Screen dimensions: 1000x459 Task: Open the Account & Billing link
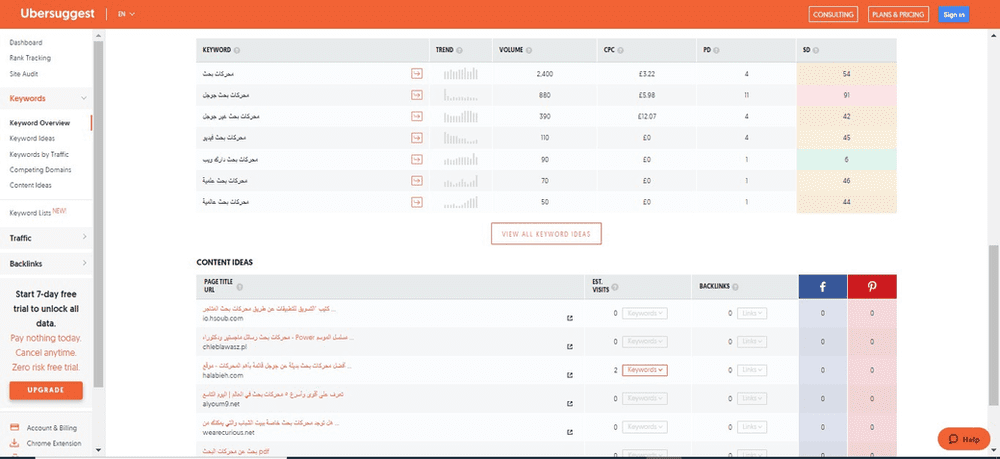pos(52,428)
